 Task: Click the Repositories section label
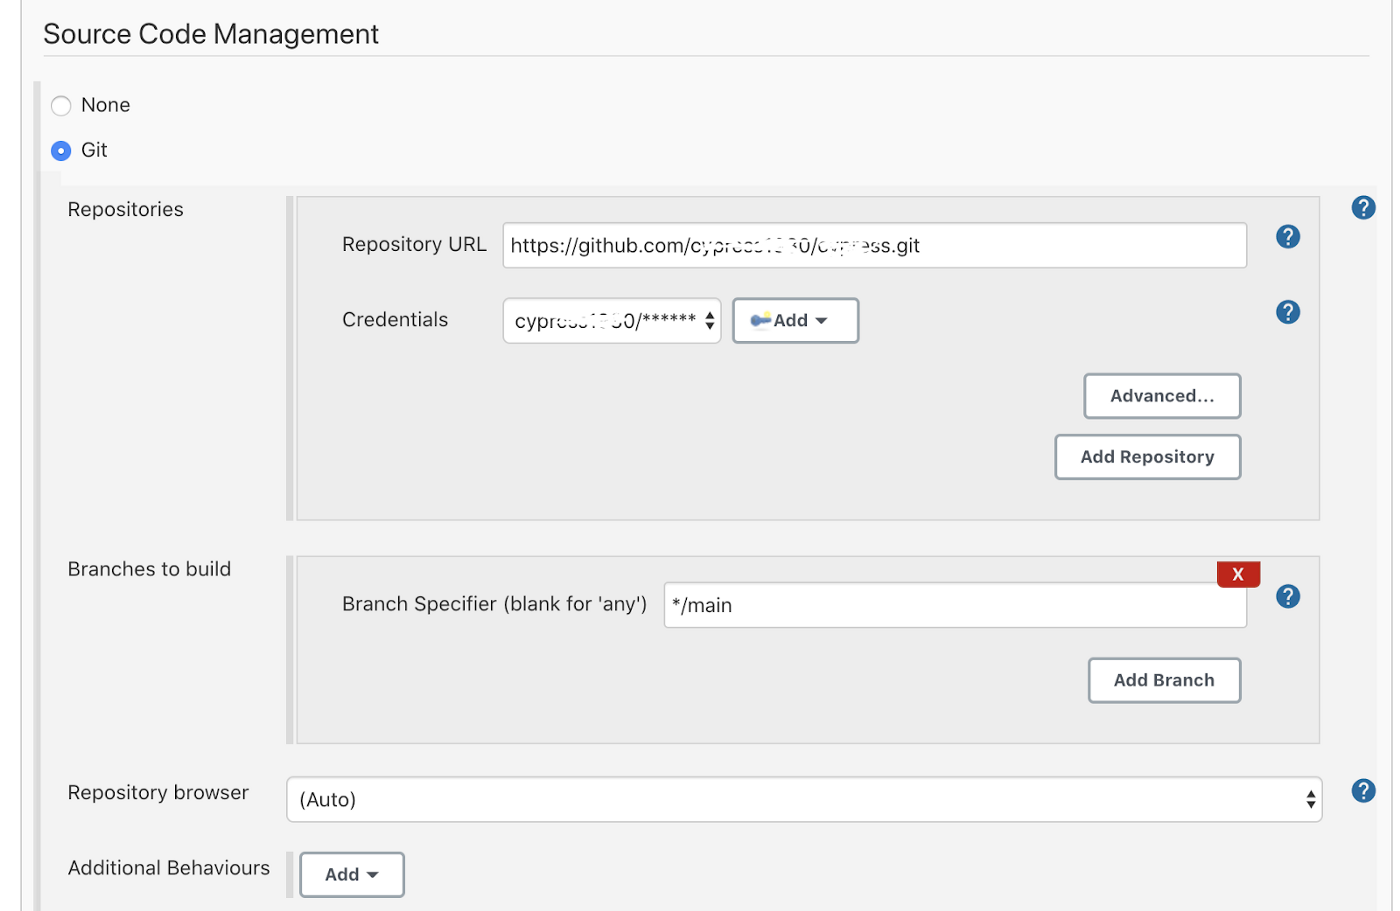click(x=125, y=210)
